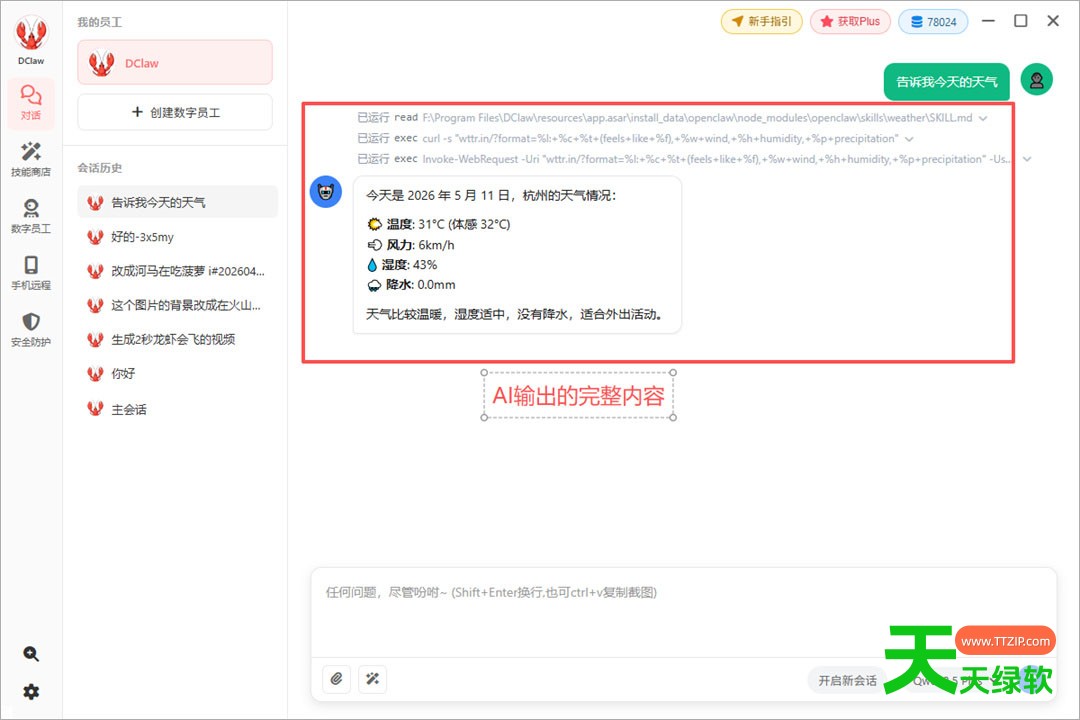Click the sent message bubble 告诉我今天的天气
1080x720 pixels.
tap(946, 82)
